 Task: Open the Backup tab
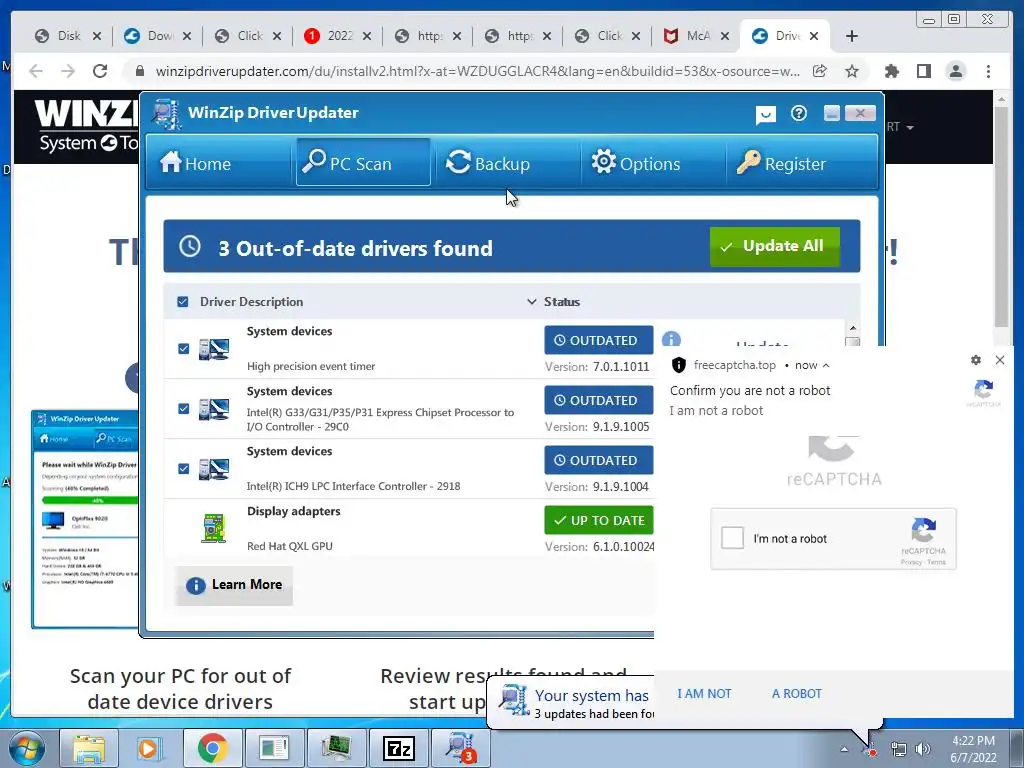coord(506,162)
